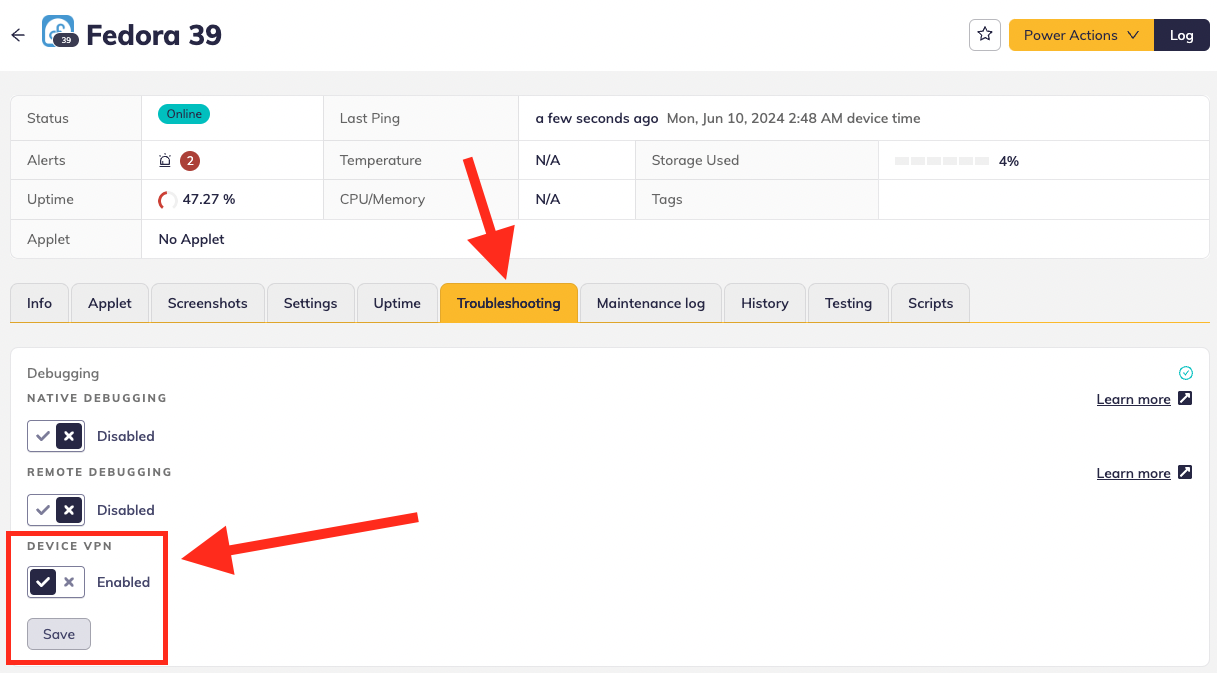Click the alerts alarm bell icon
This screenshot has width=1217, height=673.
165,160
